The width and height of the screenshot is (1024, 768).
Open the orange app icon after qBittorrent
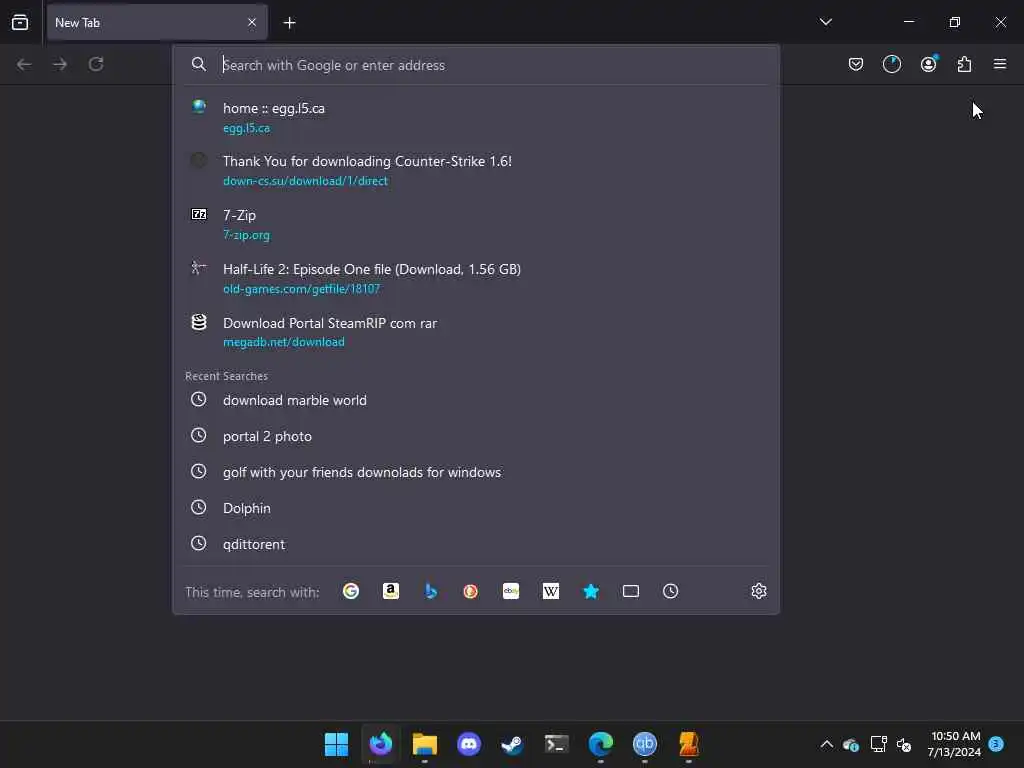tap(688, 744)
